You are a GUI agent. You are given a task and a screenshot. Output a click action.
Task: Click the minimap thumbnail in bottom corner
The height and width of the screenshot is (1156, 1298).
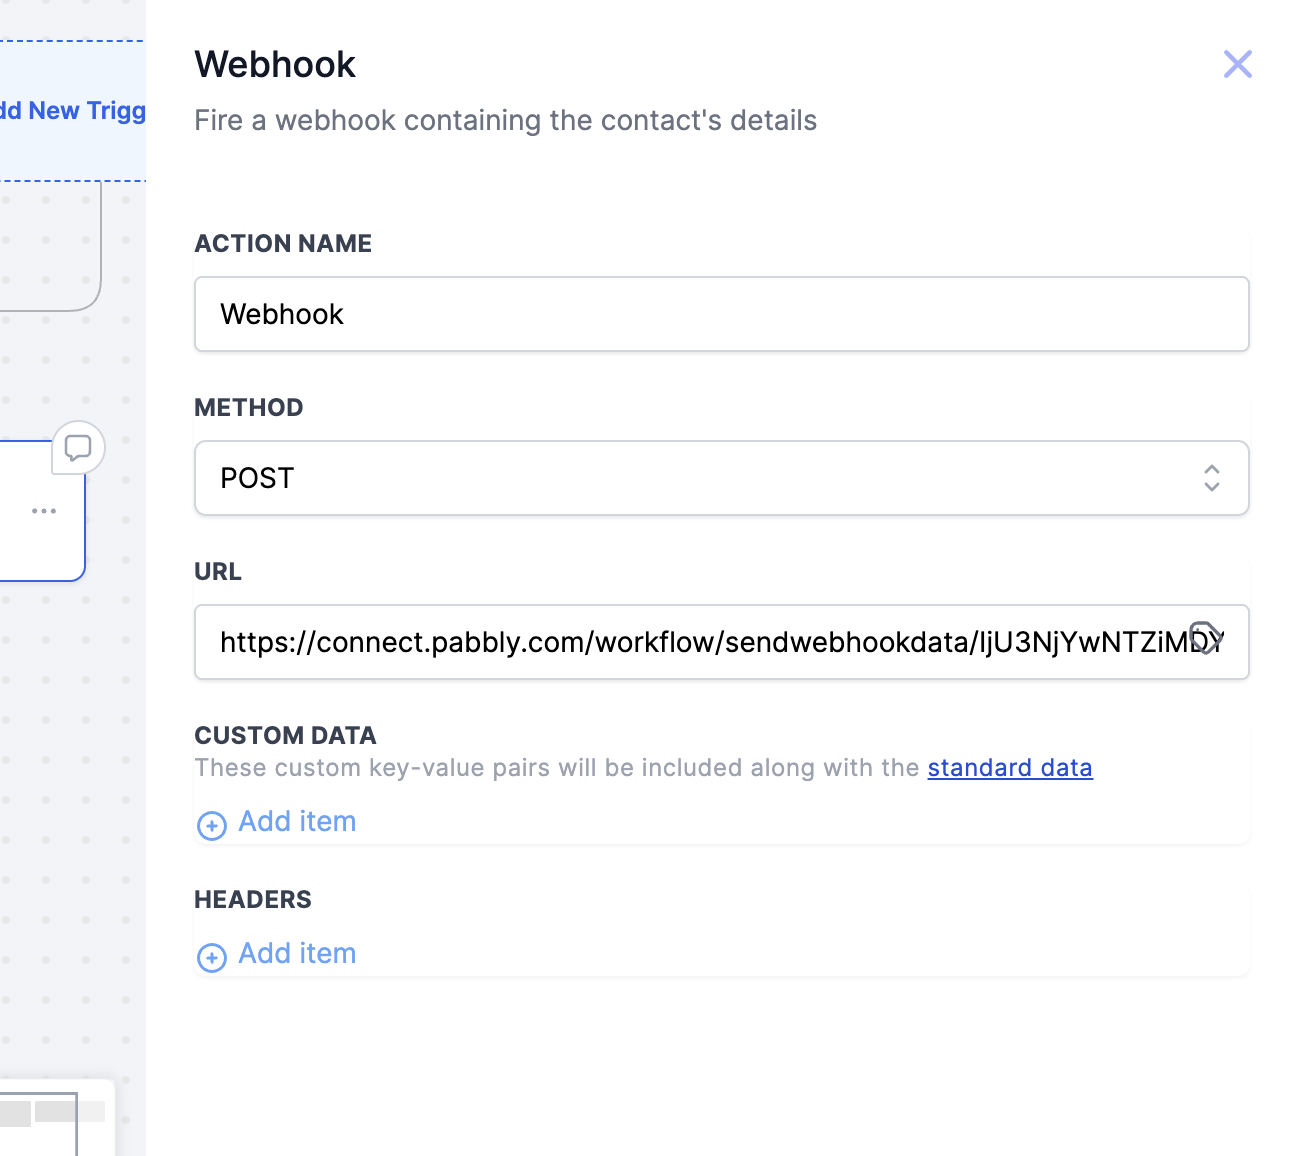point(57,1118)
